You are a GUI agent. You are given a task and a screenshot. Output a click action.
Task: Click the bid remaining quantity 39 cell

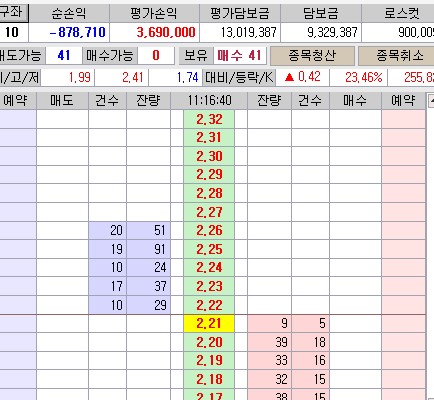(x=269, y=342)
